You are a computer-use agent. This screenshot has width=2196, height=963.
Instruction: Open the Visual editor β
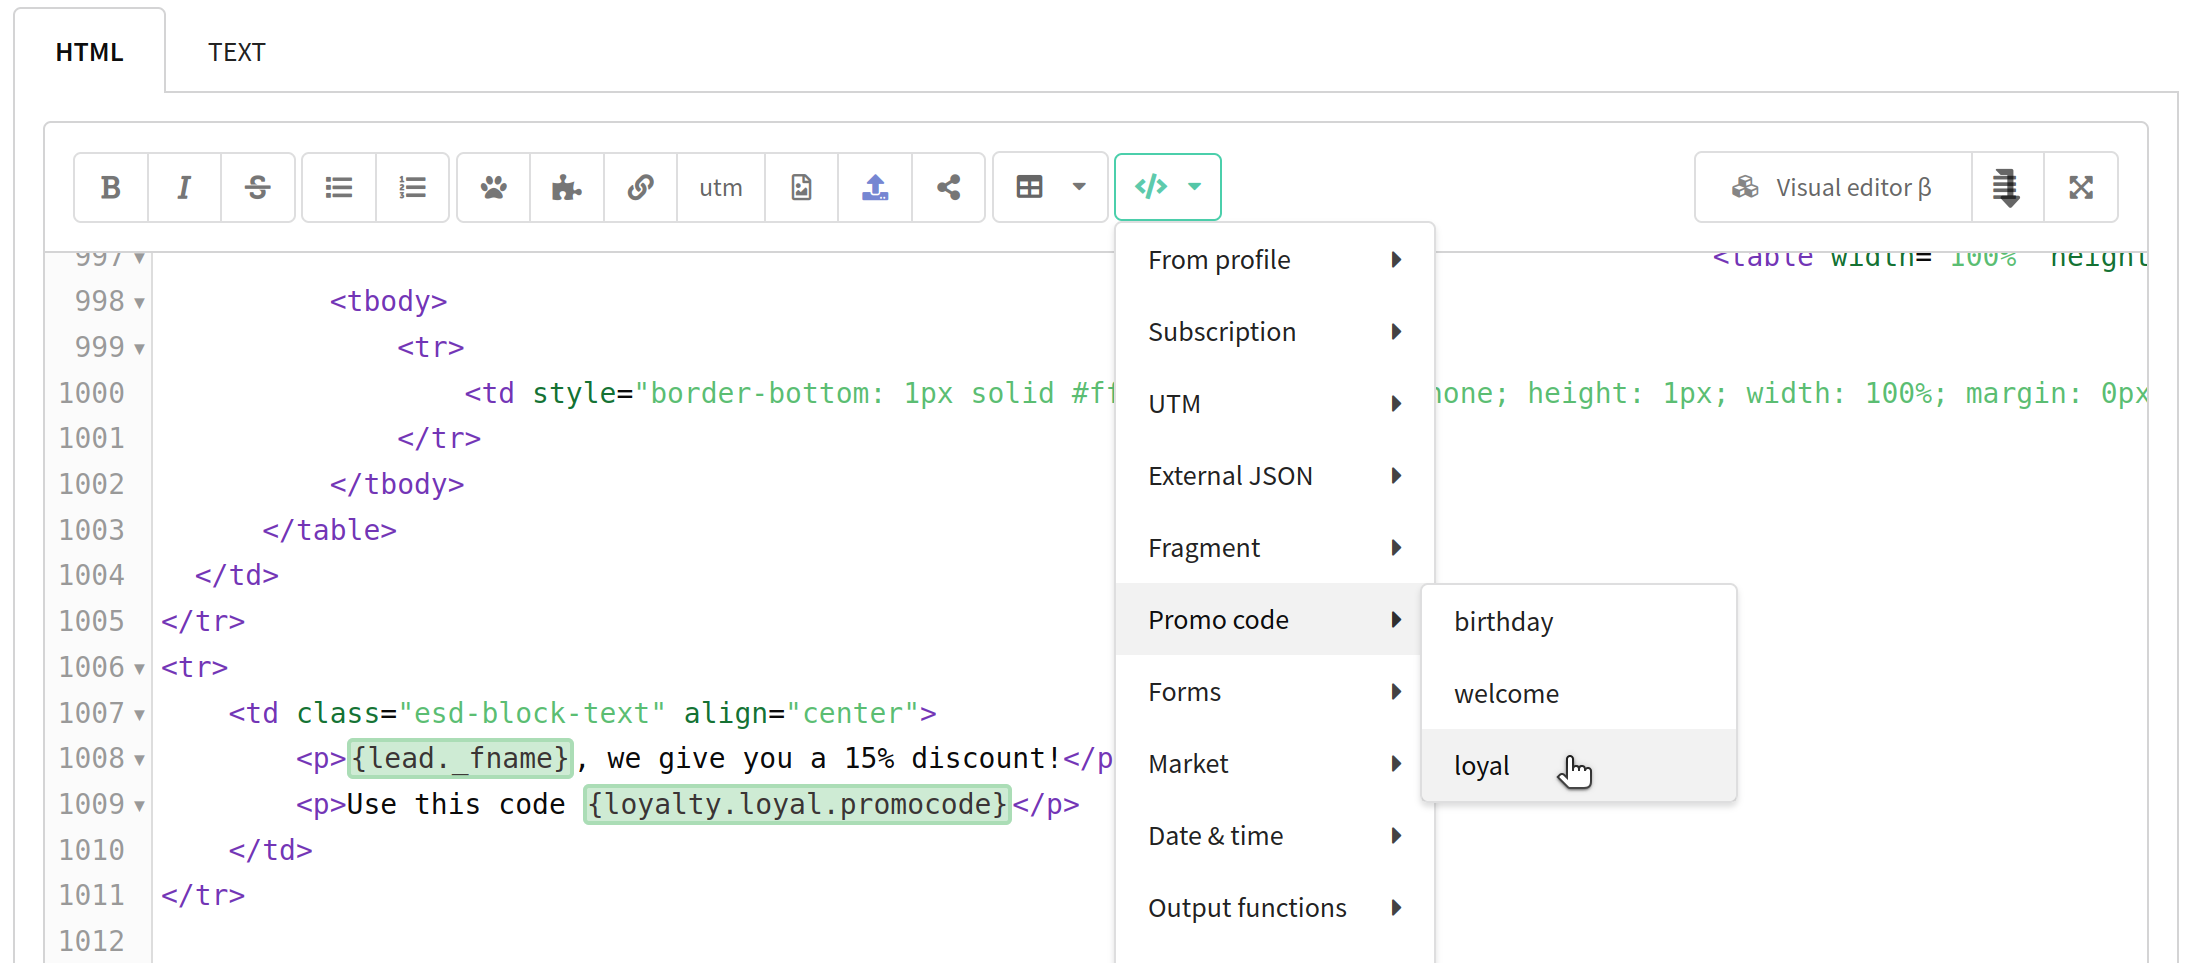[1833, 187]
